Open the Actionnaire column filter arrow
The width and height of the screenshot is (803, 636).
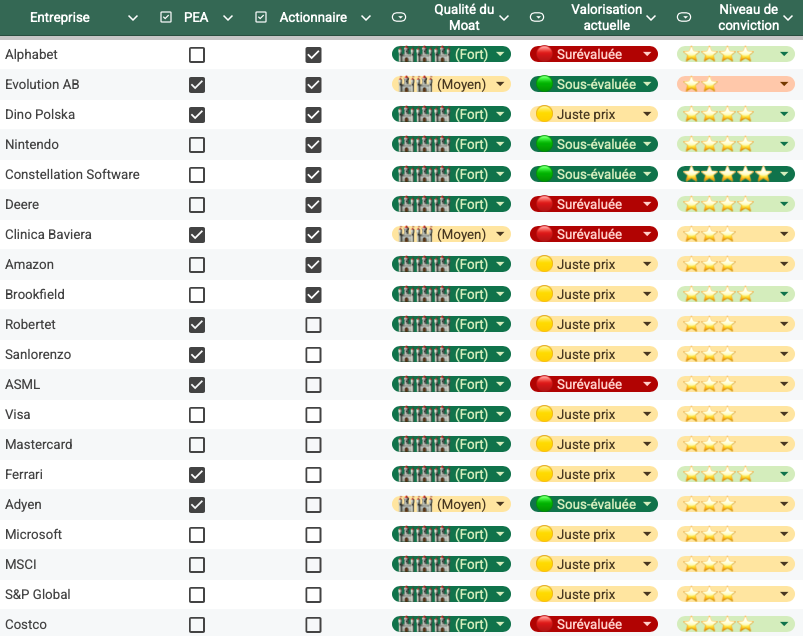(366, 18)
